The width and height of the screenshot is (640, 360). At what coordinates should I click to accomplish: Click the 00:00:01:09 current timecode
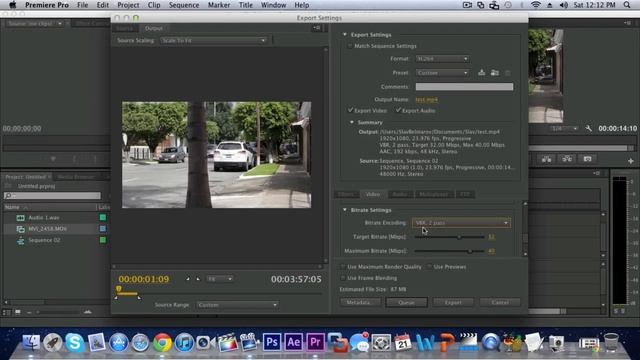tap(144, 279)
